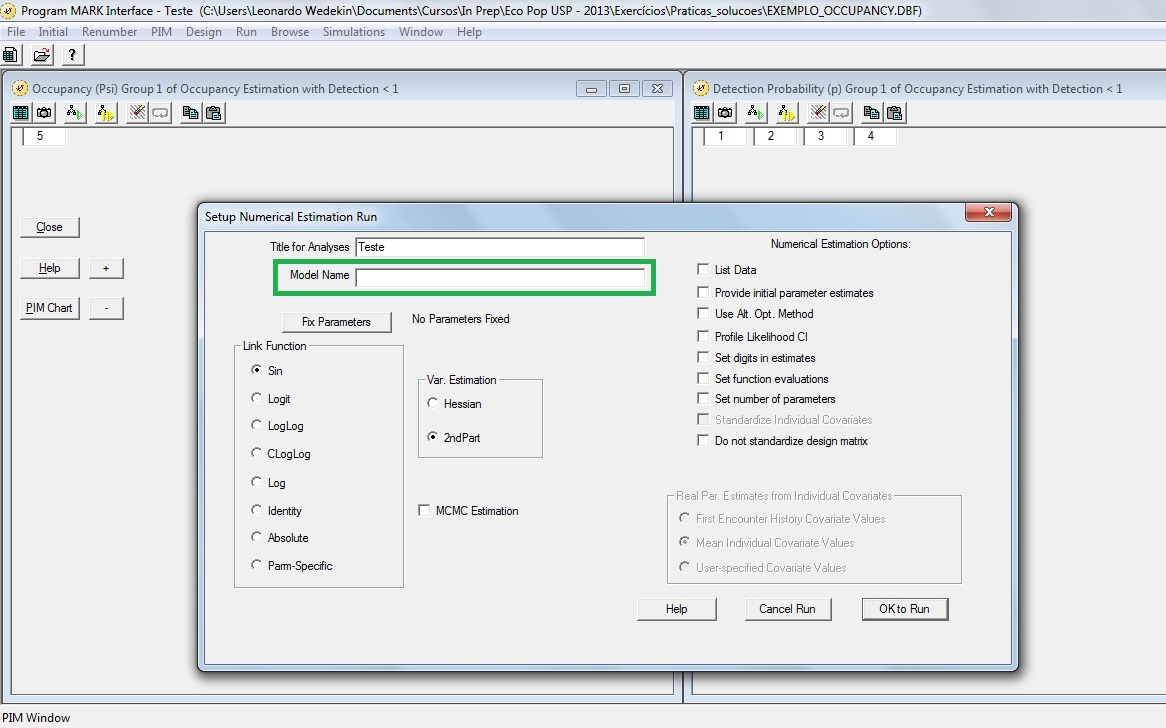The height and width of the screenshot is (728, 1166).
Task: Enable Profile Likelihood CI checkbox
Action: pyautogui.click(x=703, y=336)
